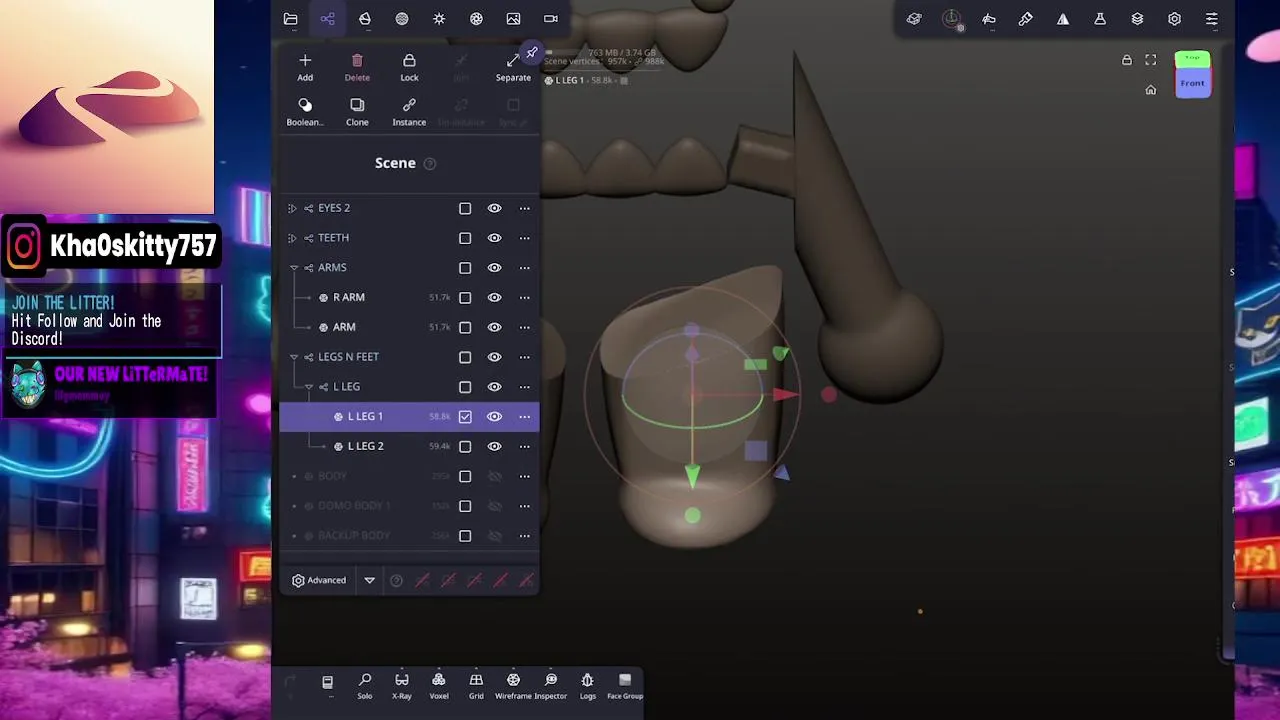This screenshot has height=720, width=1280.
Task: Snap view using the Top cube face
Action: tap(1192, 57)
